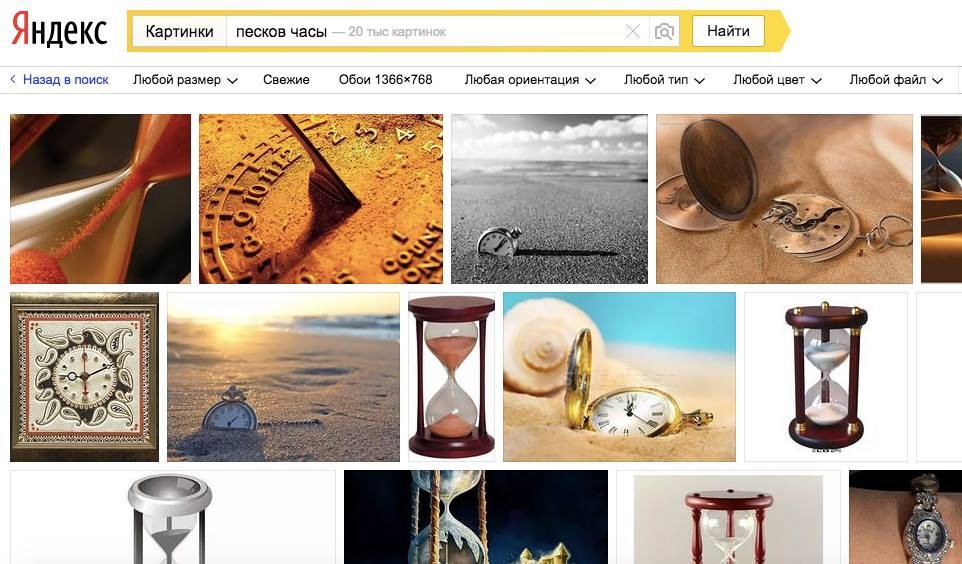Follow the Назад в поиск link

pyautogui.click(x=66, y=80)
